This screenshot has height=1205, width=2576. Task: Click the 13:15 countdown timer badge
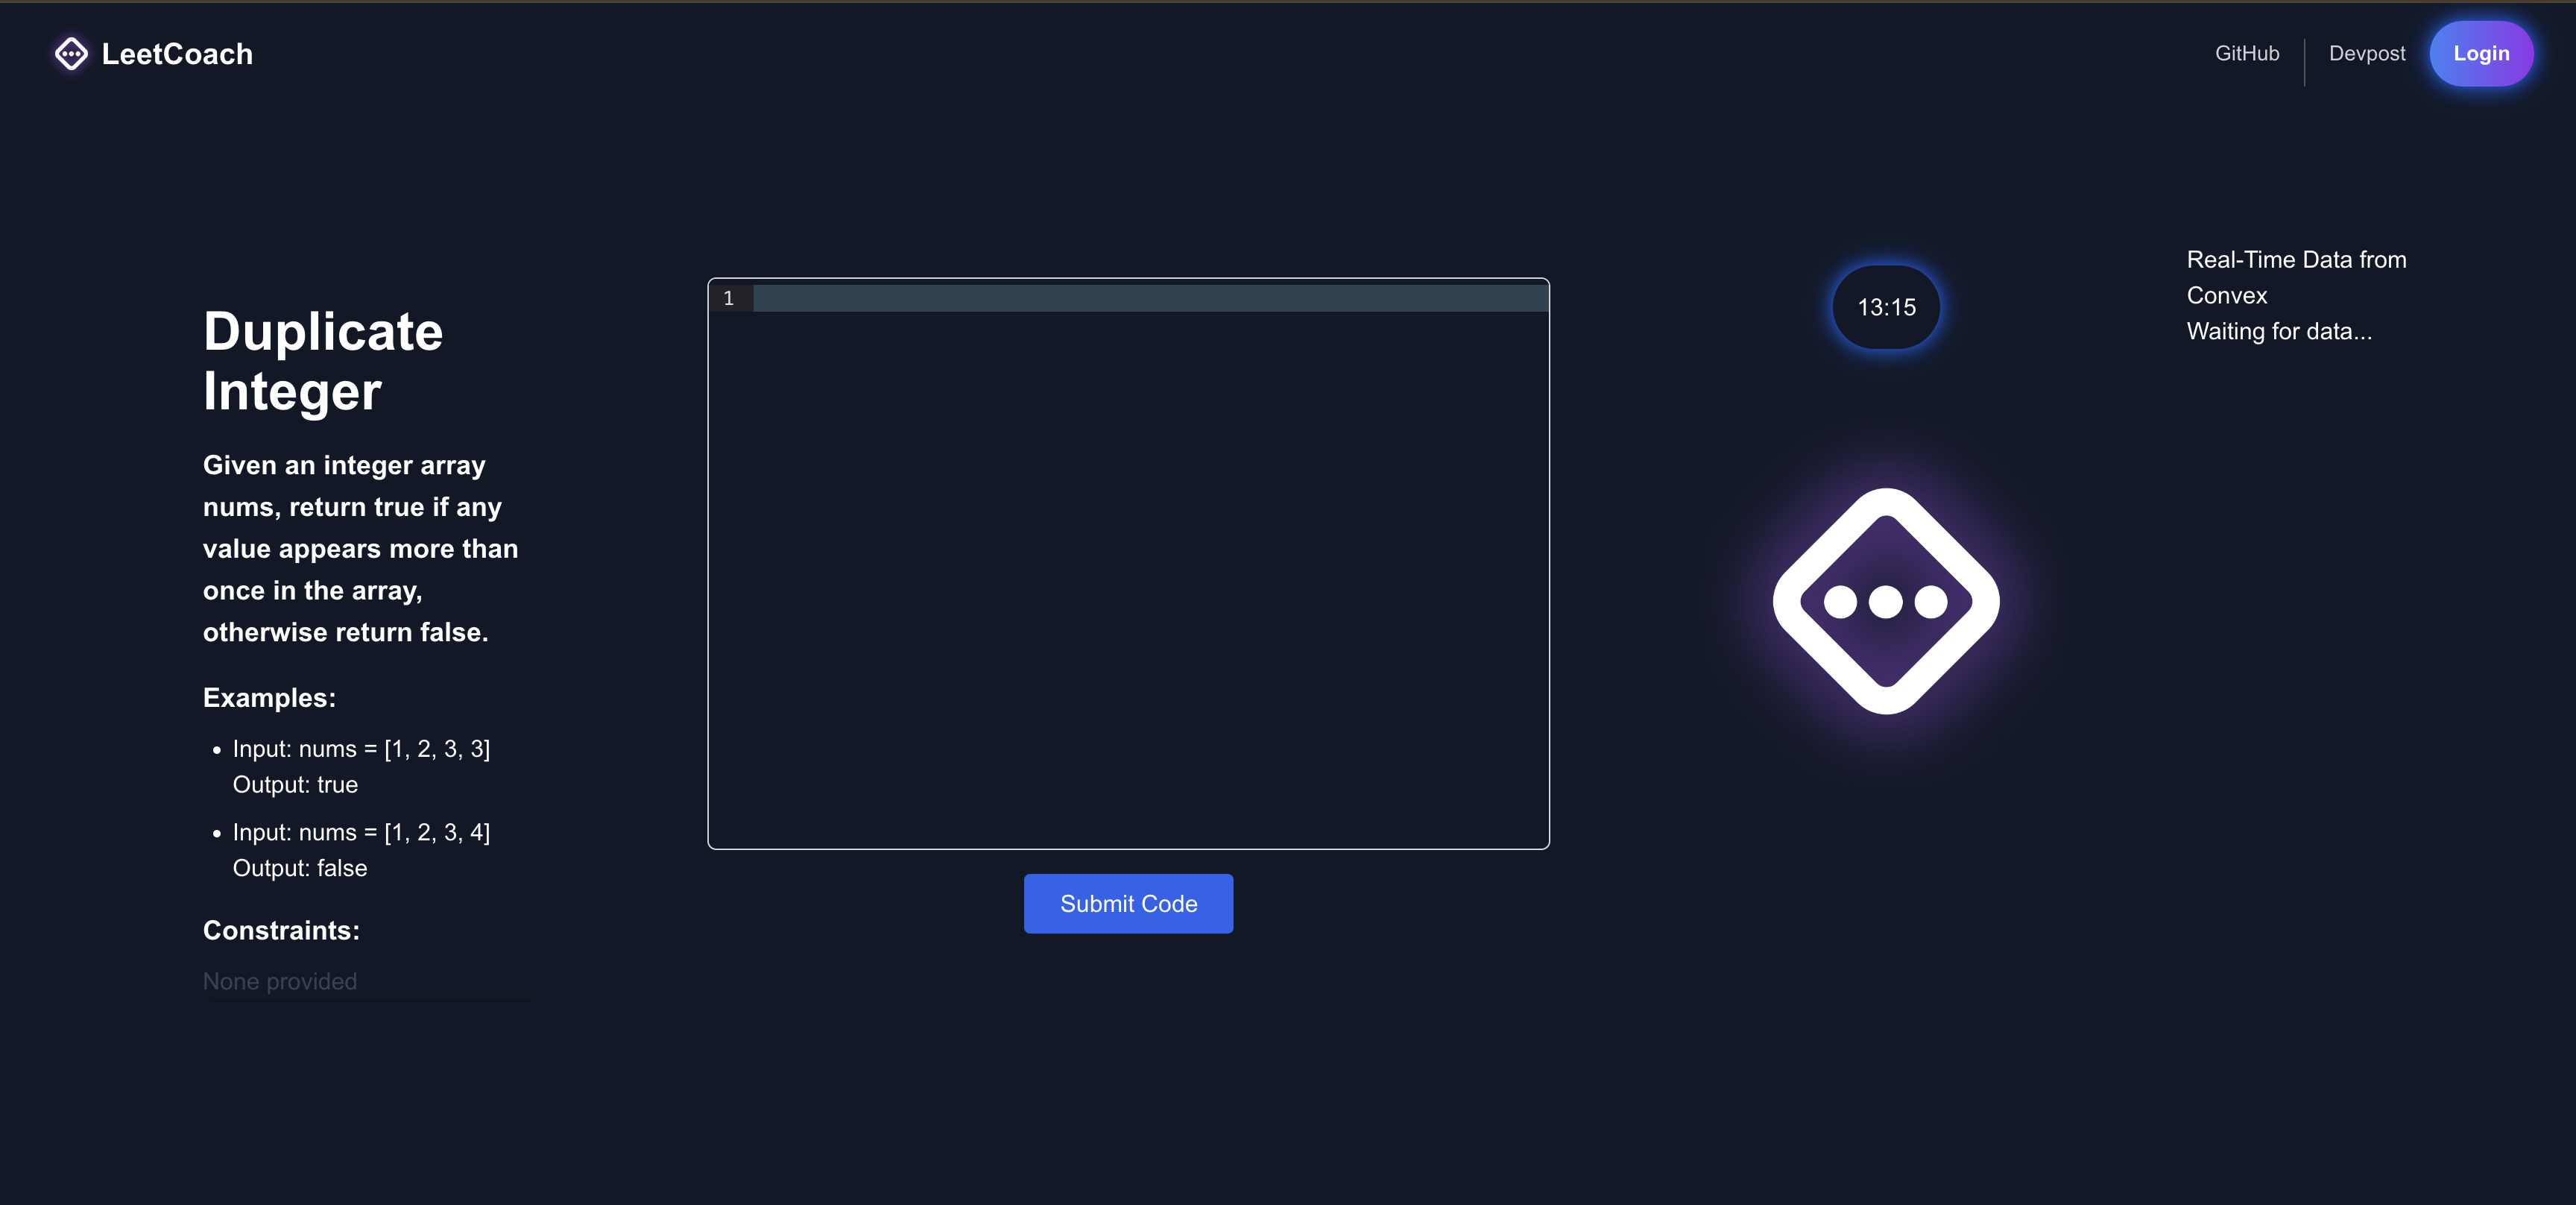[1886, 307]
